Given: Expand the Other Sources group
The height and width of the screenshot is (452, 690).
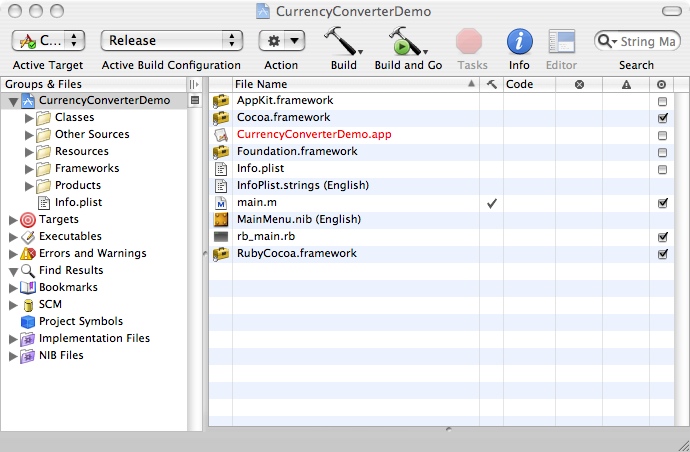Looking at the screenshot, I should tap(29, 135).
